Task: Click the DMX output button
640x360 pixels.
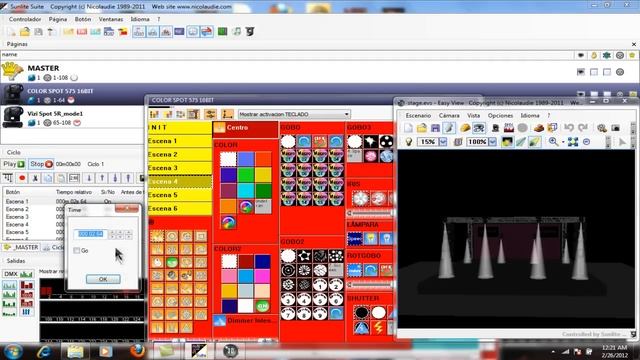Action: pos(18,274)
